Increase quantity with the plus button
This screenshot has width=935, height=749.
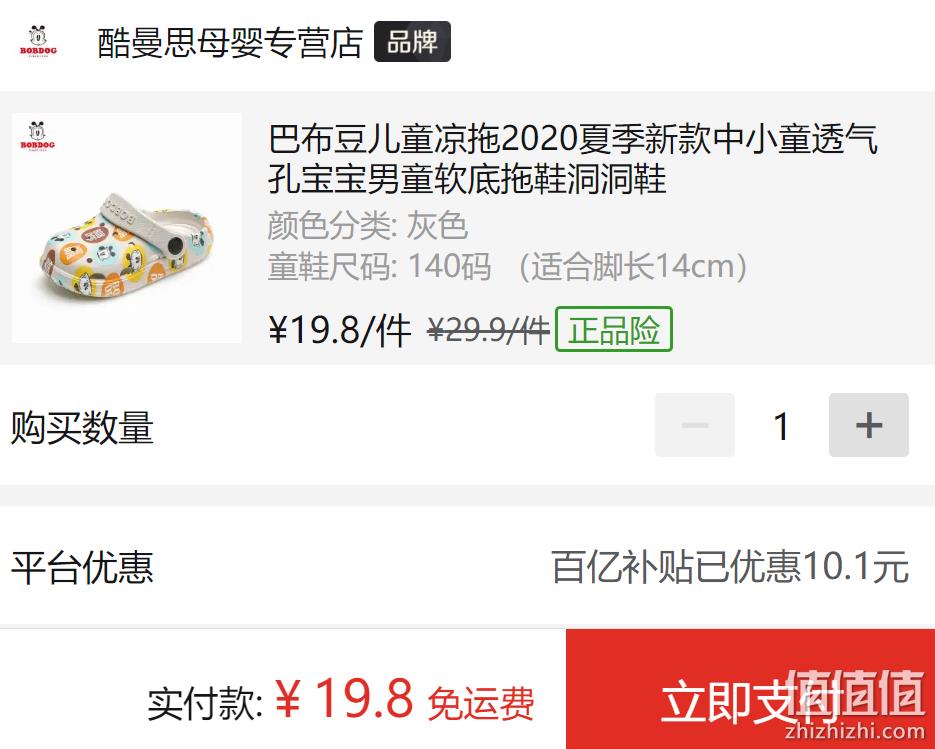tap(869, 425)
